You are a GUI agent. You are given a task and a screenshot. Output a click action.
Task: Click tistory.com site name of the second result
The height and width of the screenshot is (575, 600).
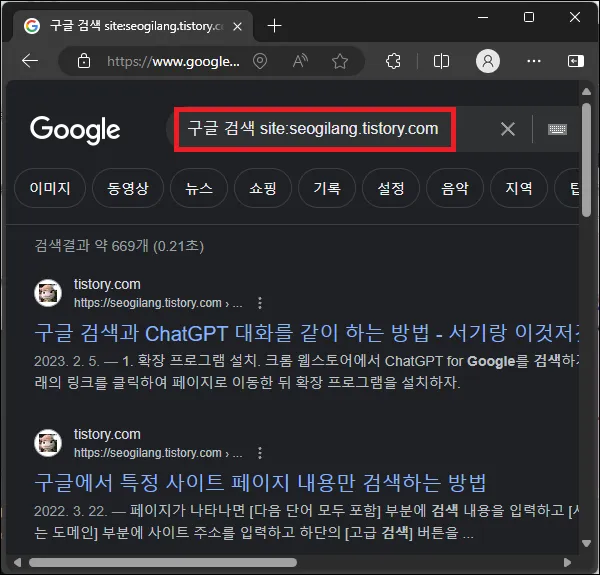[x=107, y=434]
